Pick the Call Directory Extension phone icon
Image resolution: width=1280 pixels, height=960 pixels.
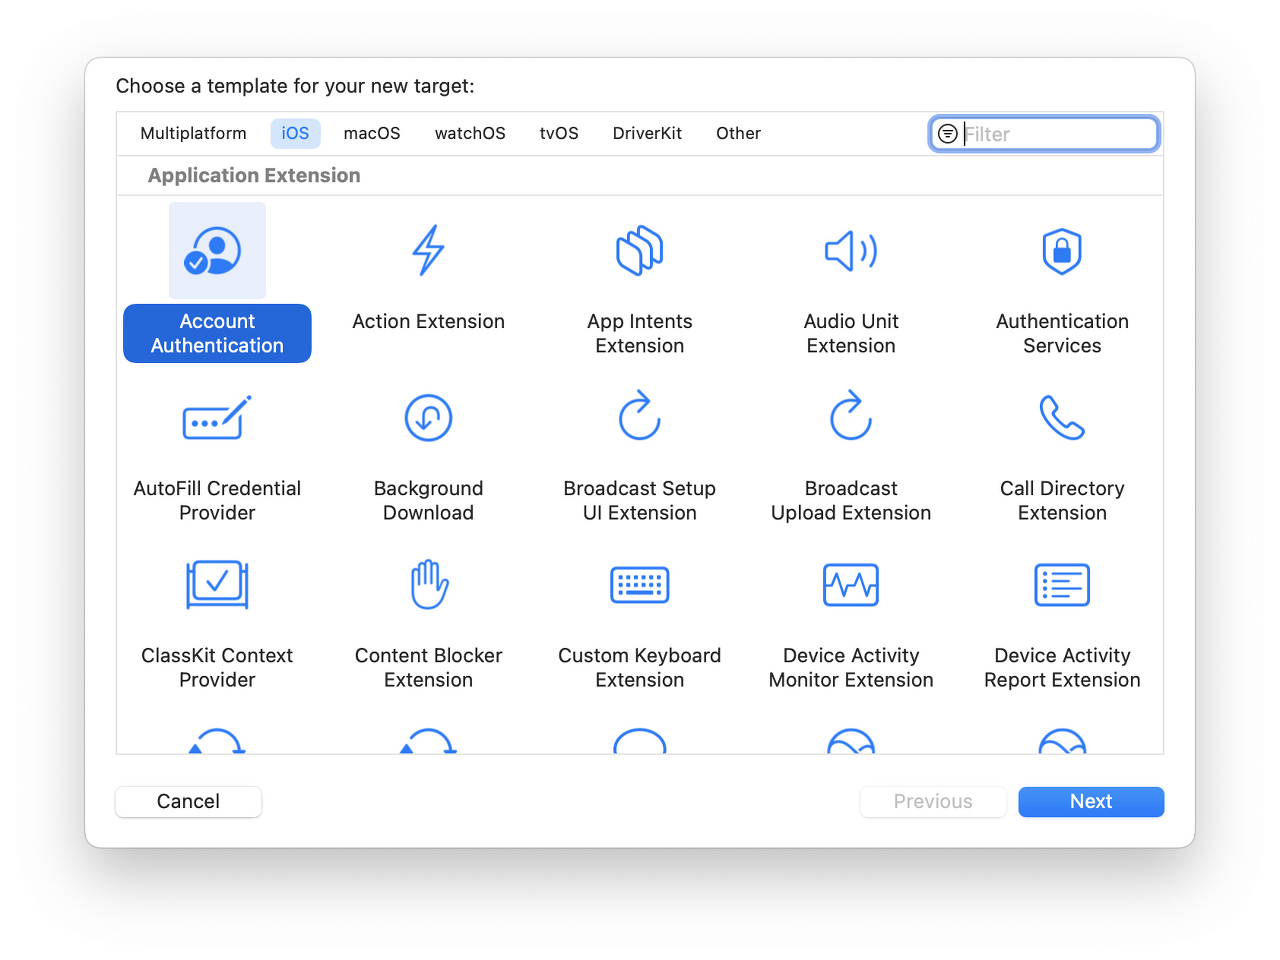pyautogui.click(x=1062, y=418)
